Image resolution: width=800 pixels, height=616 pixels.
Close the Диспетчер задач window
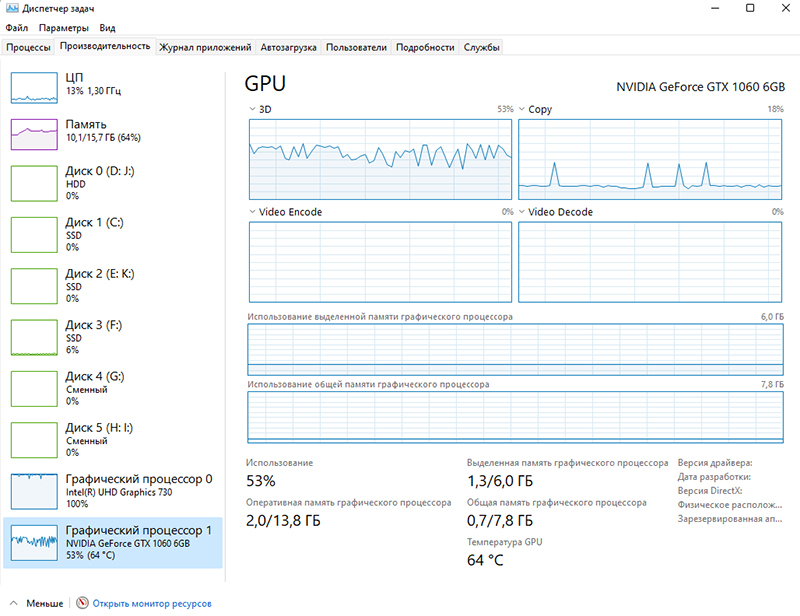coord(786,8)
